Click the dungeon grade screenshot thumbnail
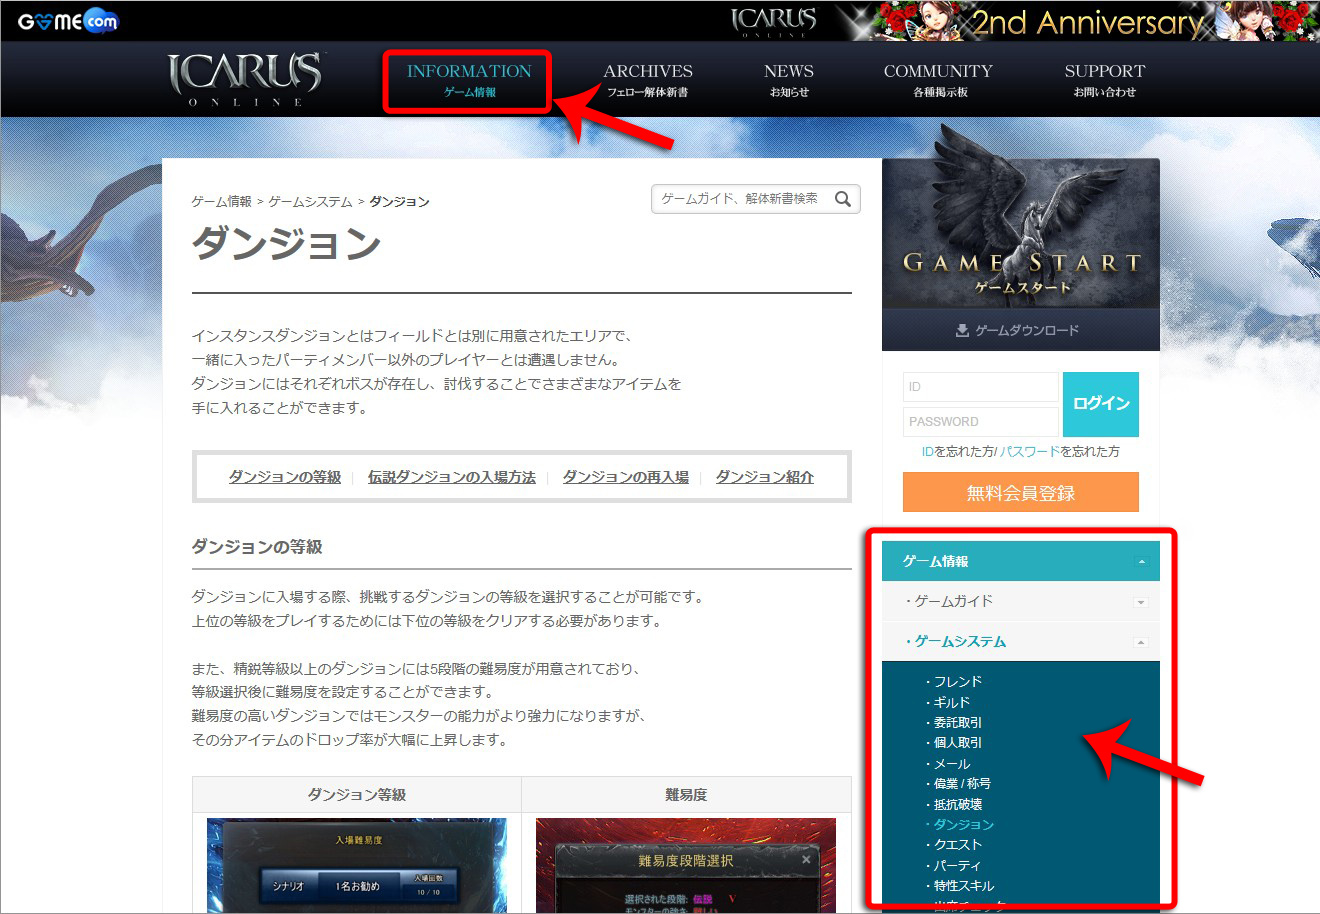 point(357,865)
